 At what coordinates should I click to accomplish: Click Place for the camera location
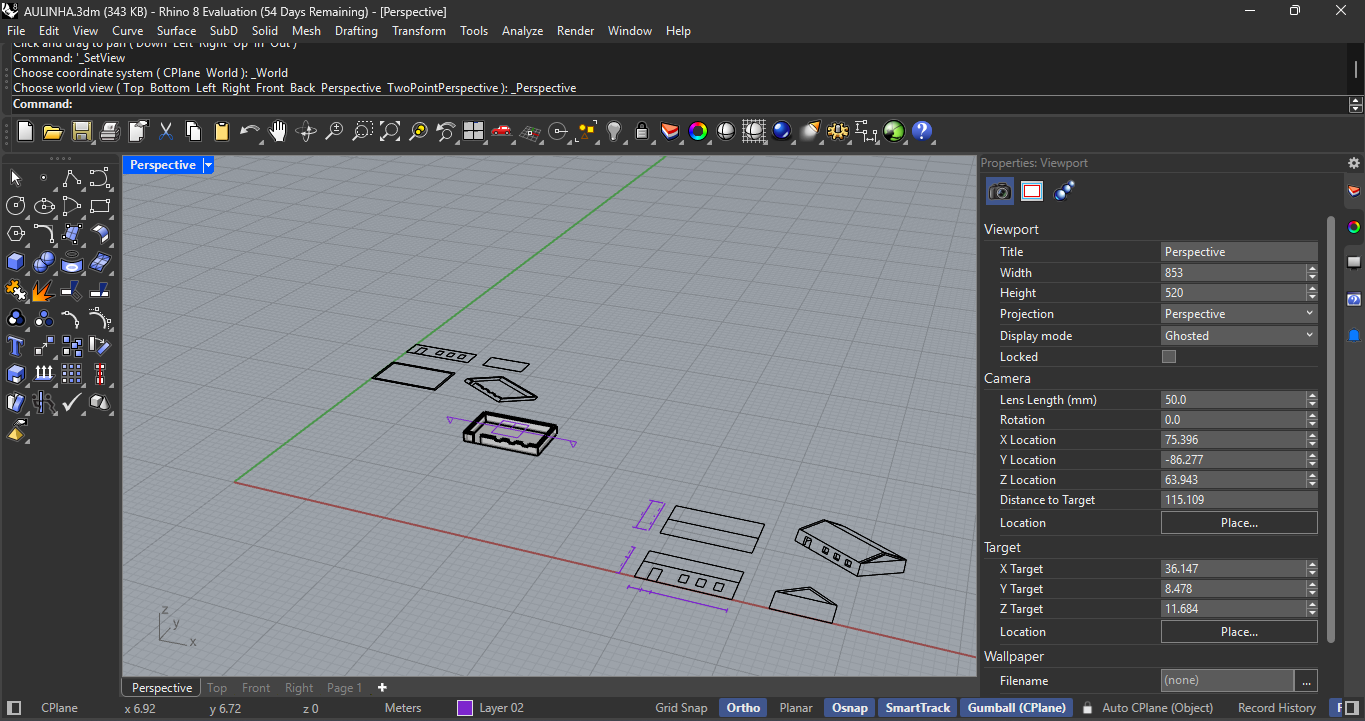1239,522
